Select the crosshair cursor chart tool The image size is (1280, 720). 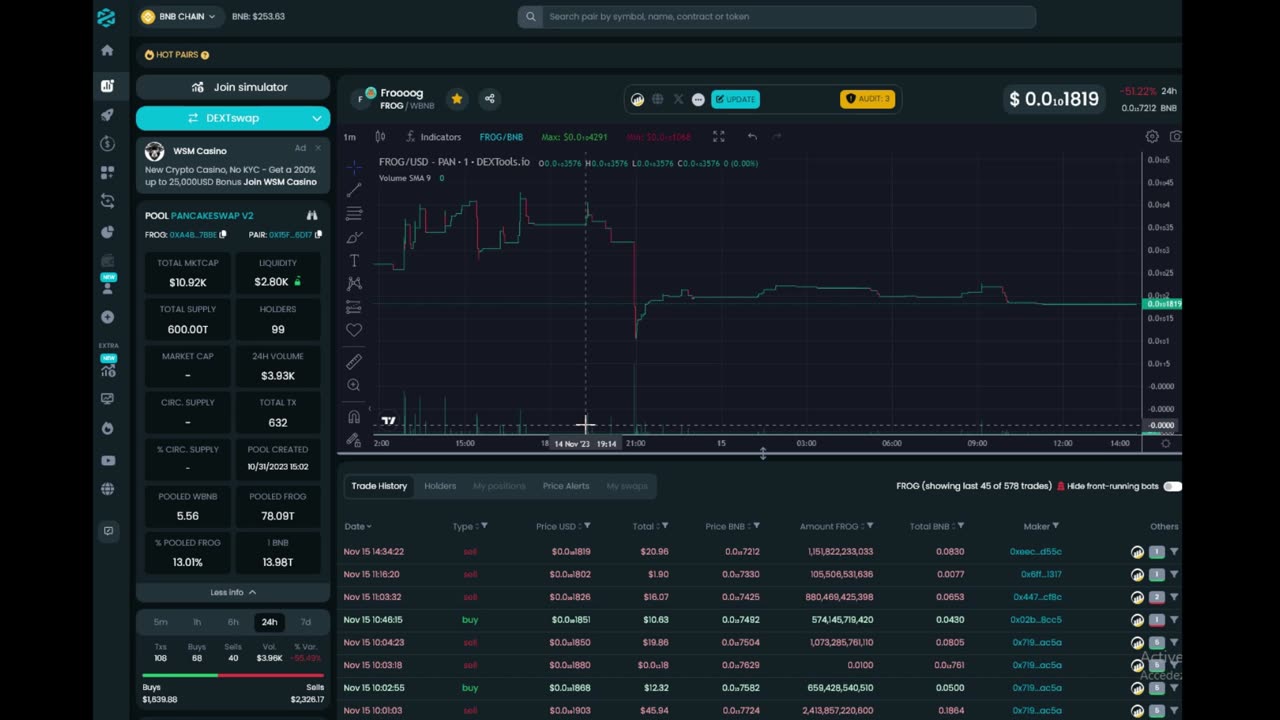pos(354,166)
